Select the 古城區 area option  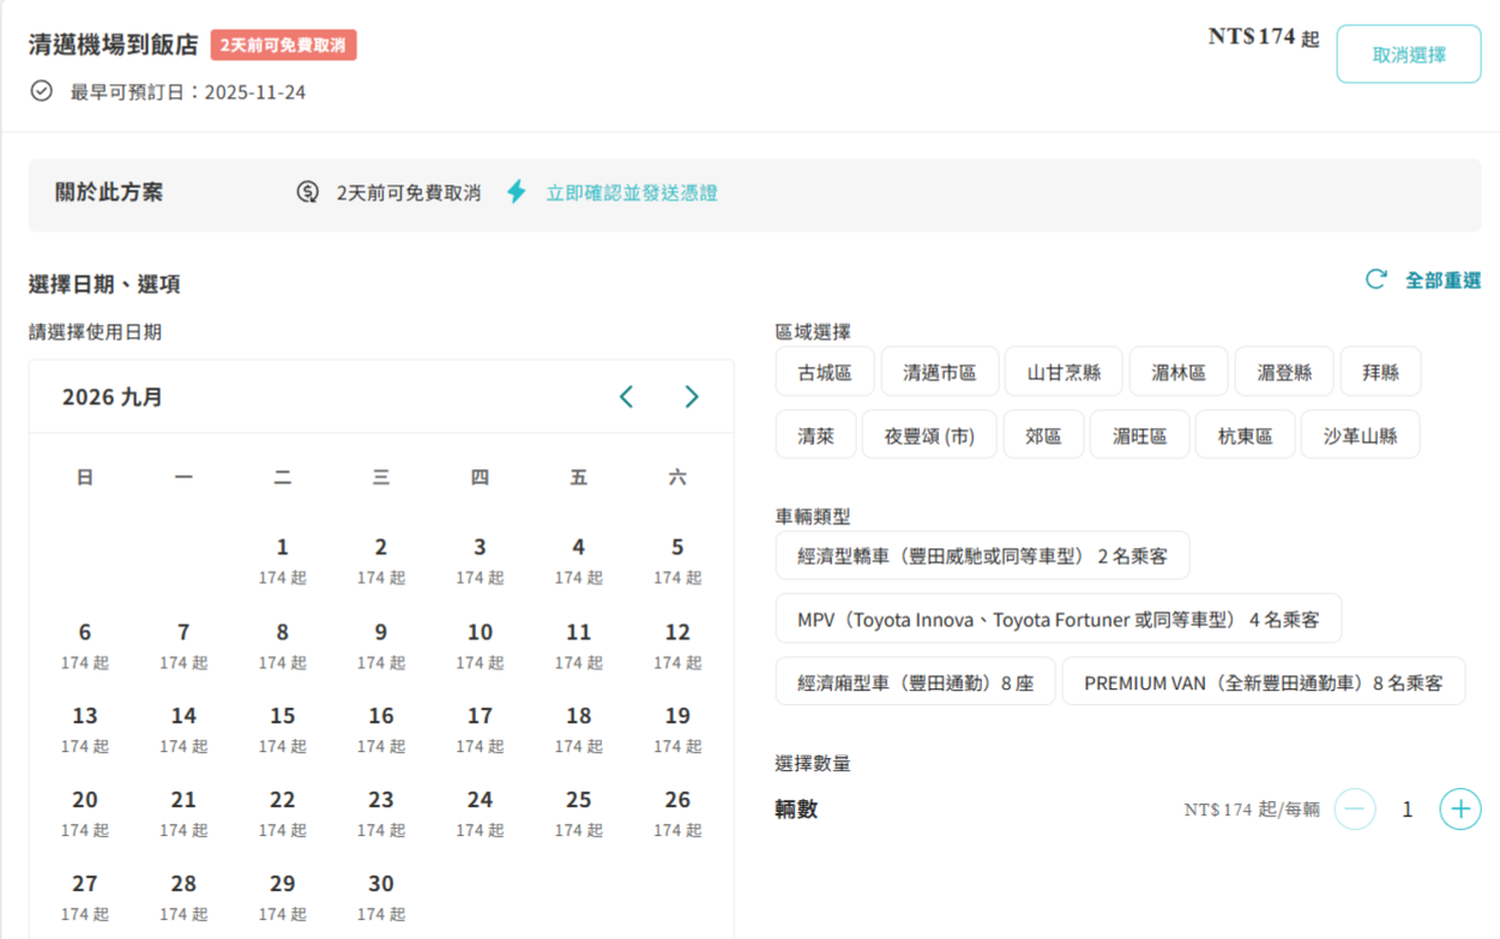(824, 373)
